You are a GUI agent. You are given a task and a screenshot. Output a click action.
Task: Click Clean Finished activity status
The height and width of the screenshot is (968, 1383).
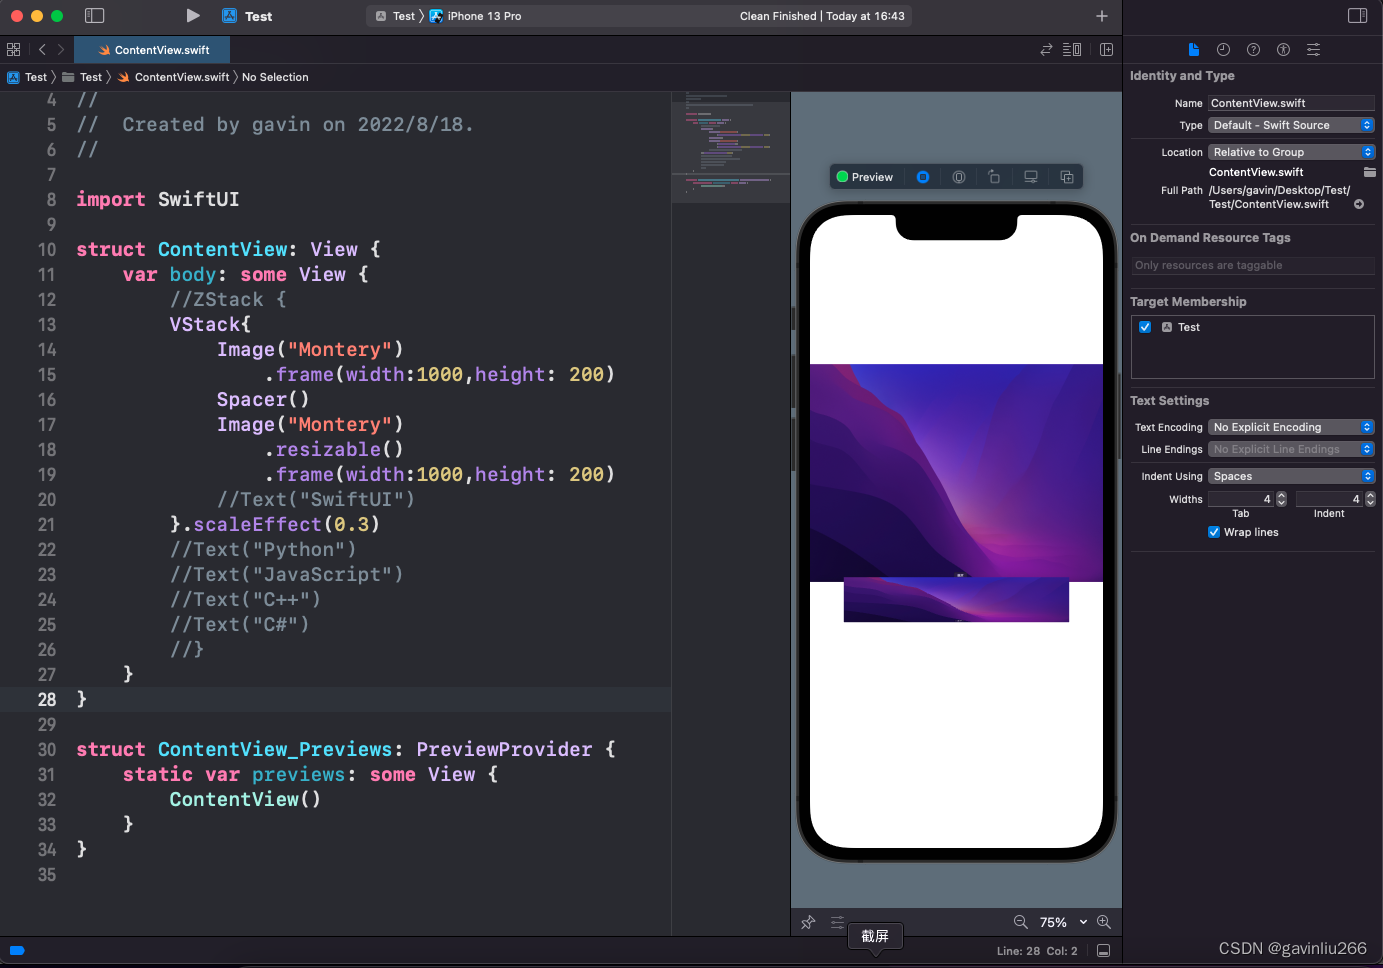[822, 16]
